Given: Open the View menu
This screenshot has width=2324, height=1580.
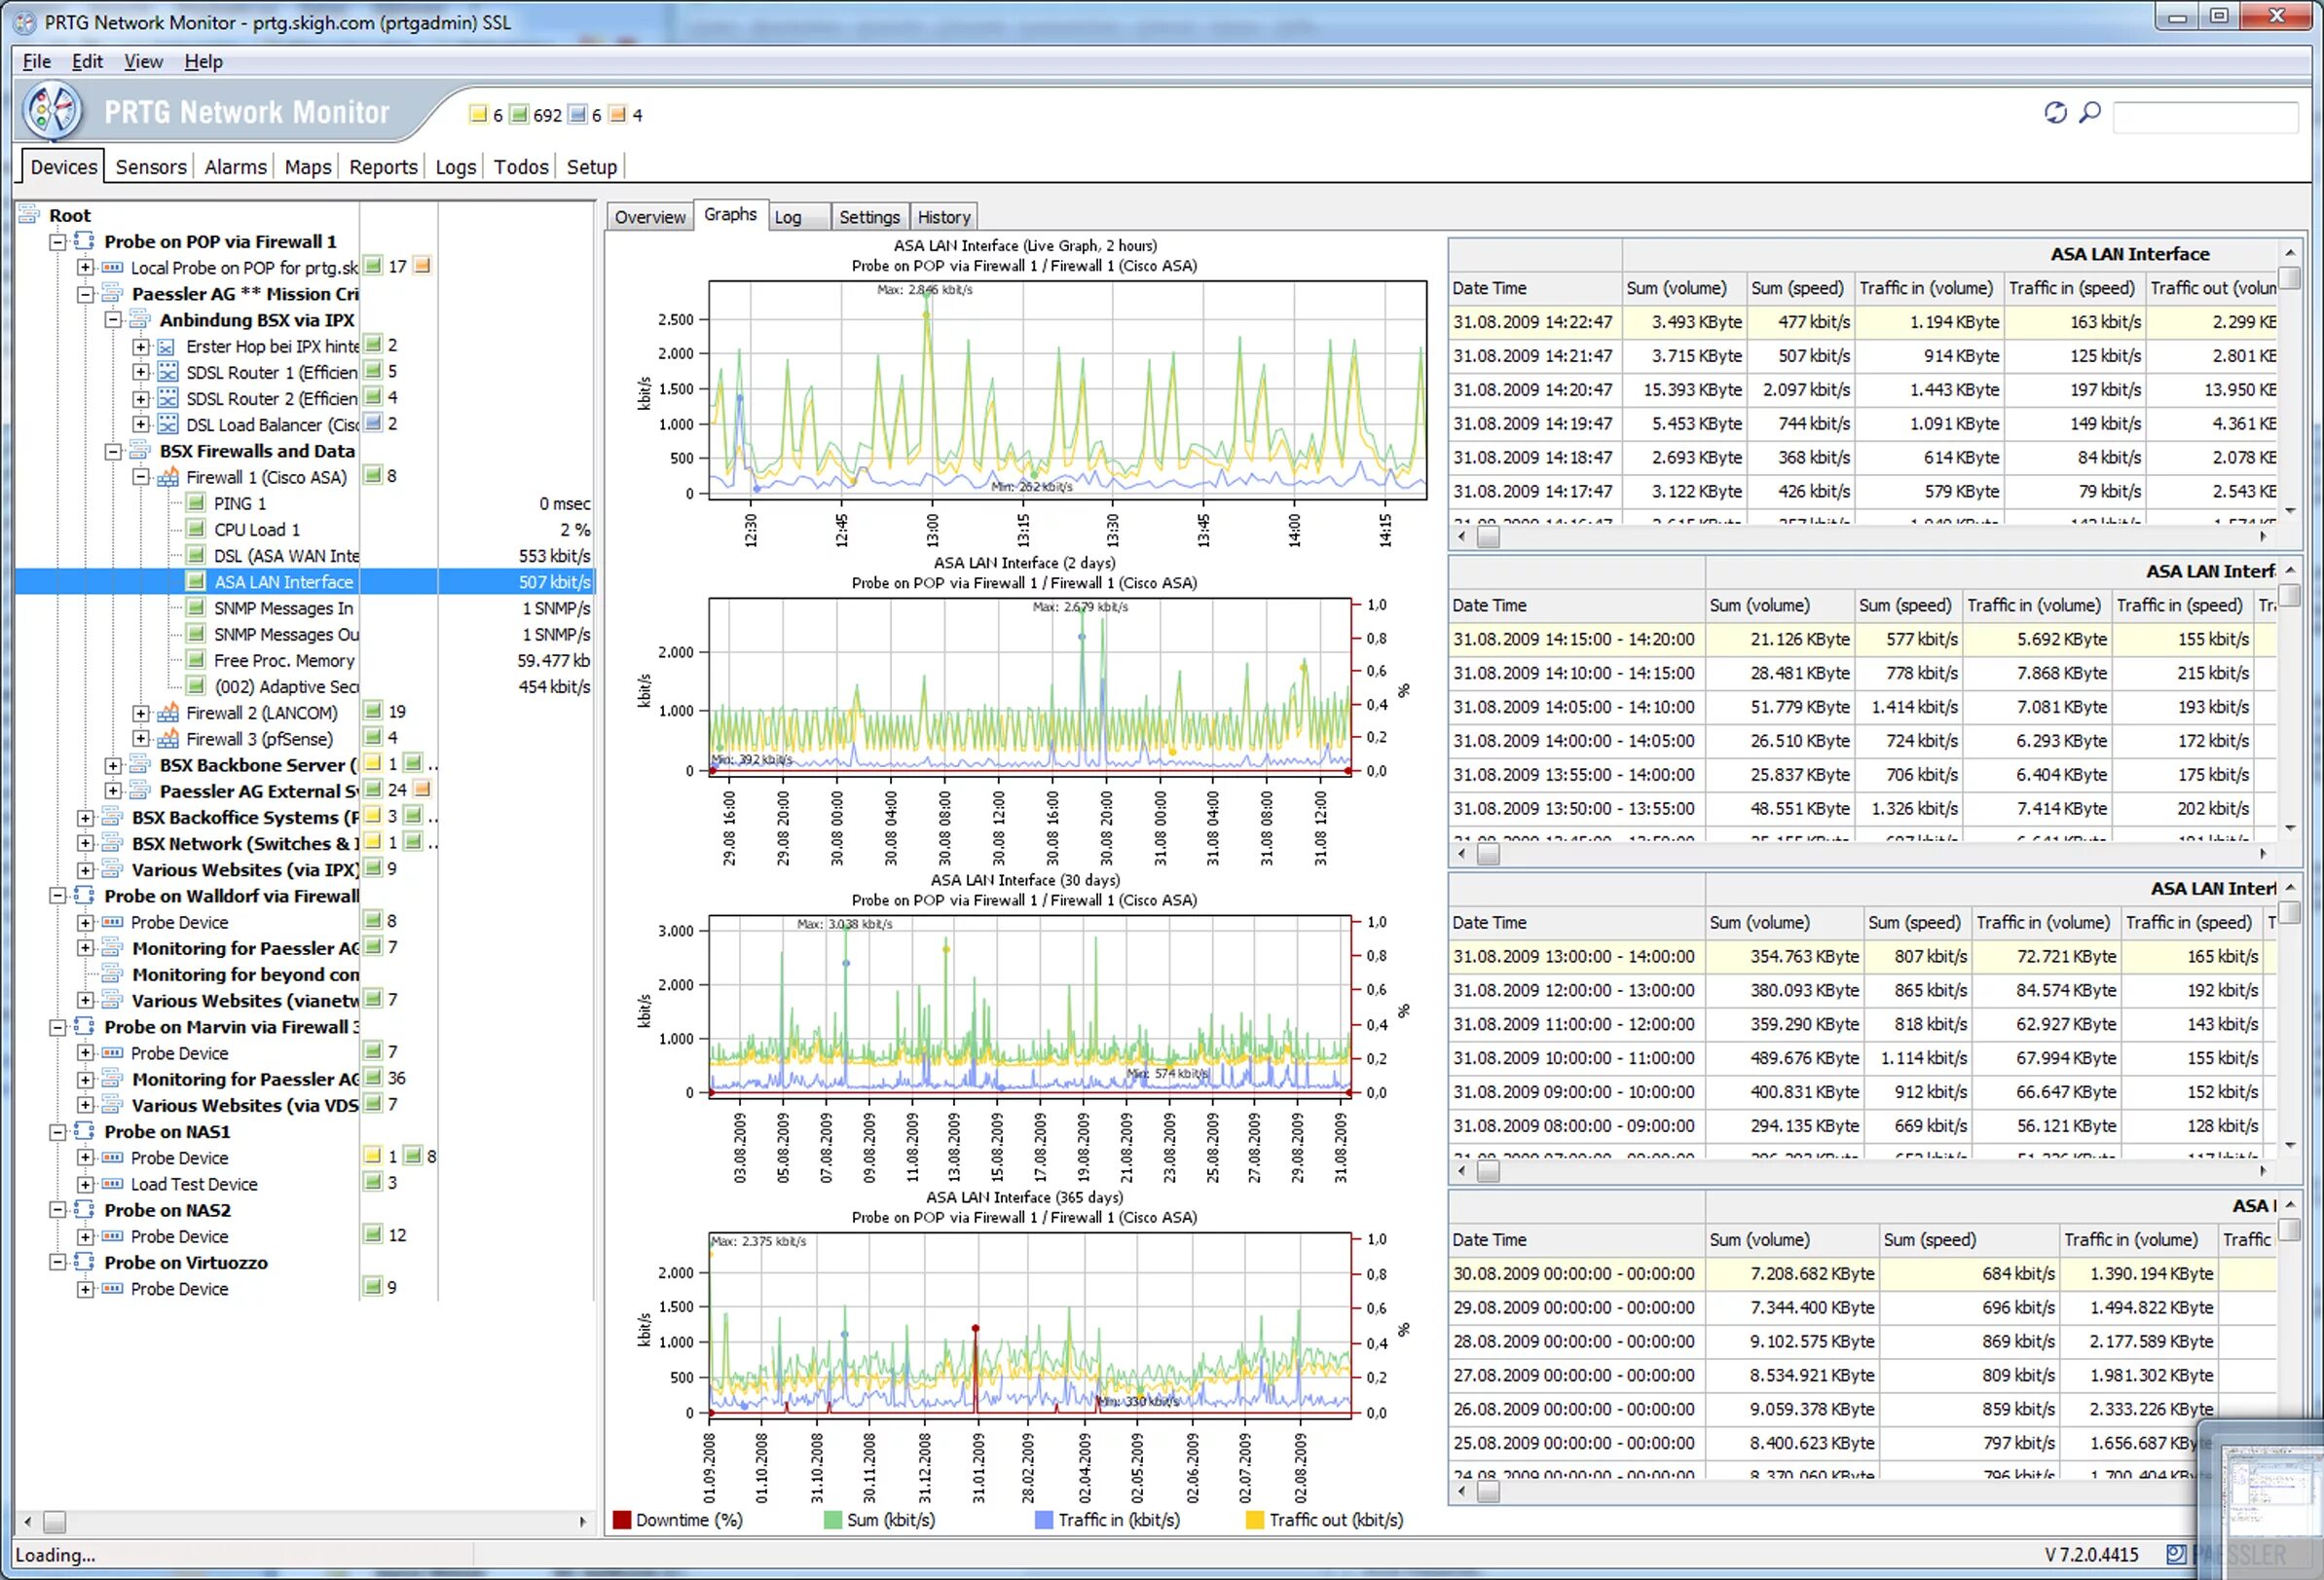Looking at the screenshot, I should [x=143, y=61].
